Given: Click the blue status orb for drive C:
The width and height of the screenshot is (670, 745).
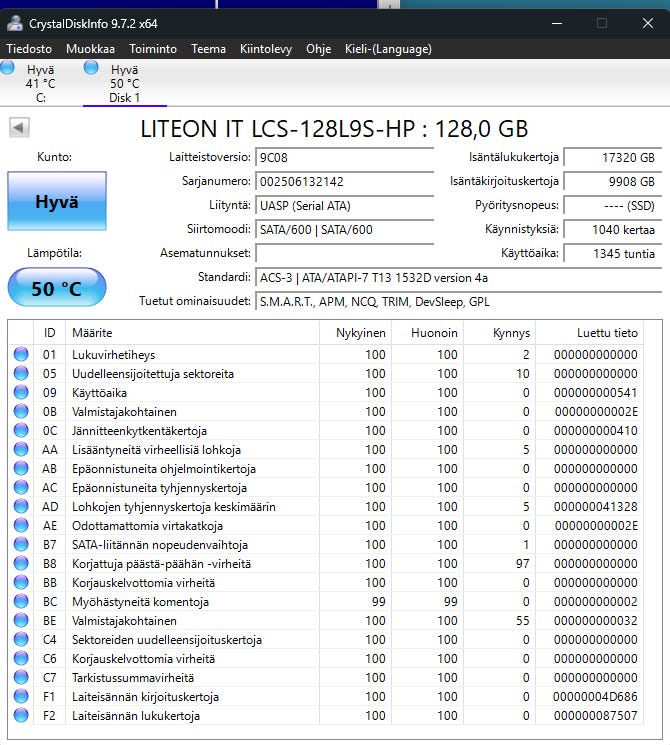Looking at the screenshot, I should click(x=7, y=67).
